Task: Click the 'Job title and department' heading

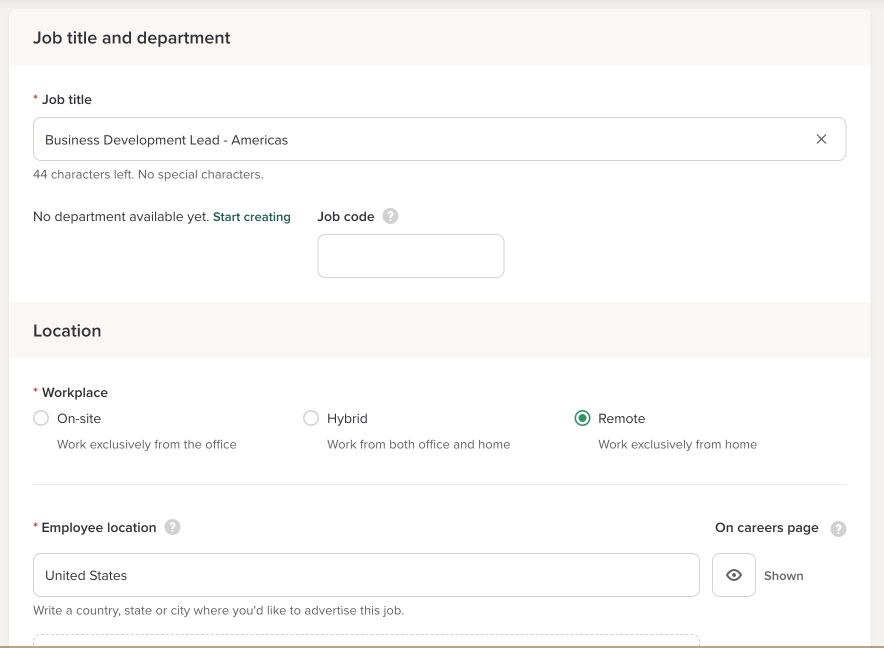Action: [131, 38]
